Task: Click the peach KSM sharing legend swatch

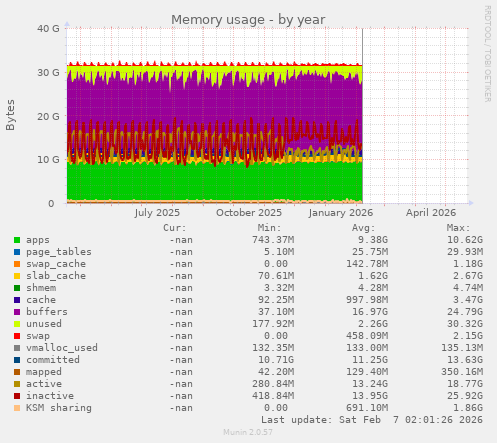Action: pyautogui.click(x=17, y=408)
